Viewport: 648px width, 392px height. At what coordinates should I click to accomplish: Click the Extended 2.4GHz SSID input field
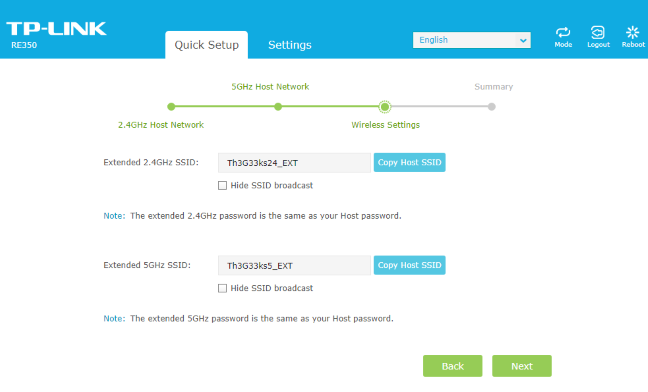click(x=294, y=163)
